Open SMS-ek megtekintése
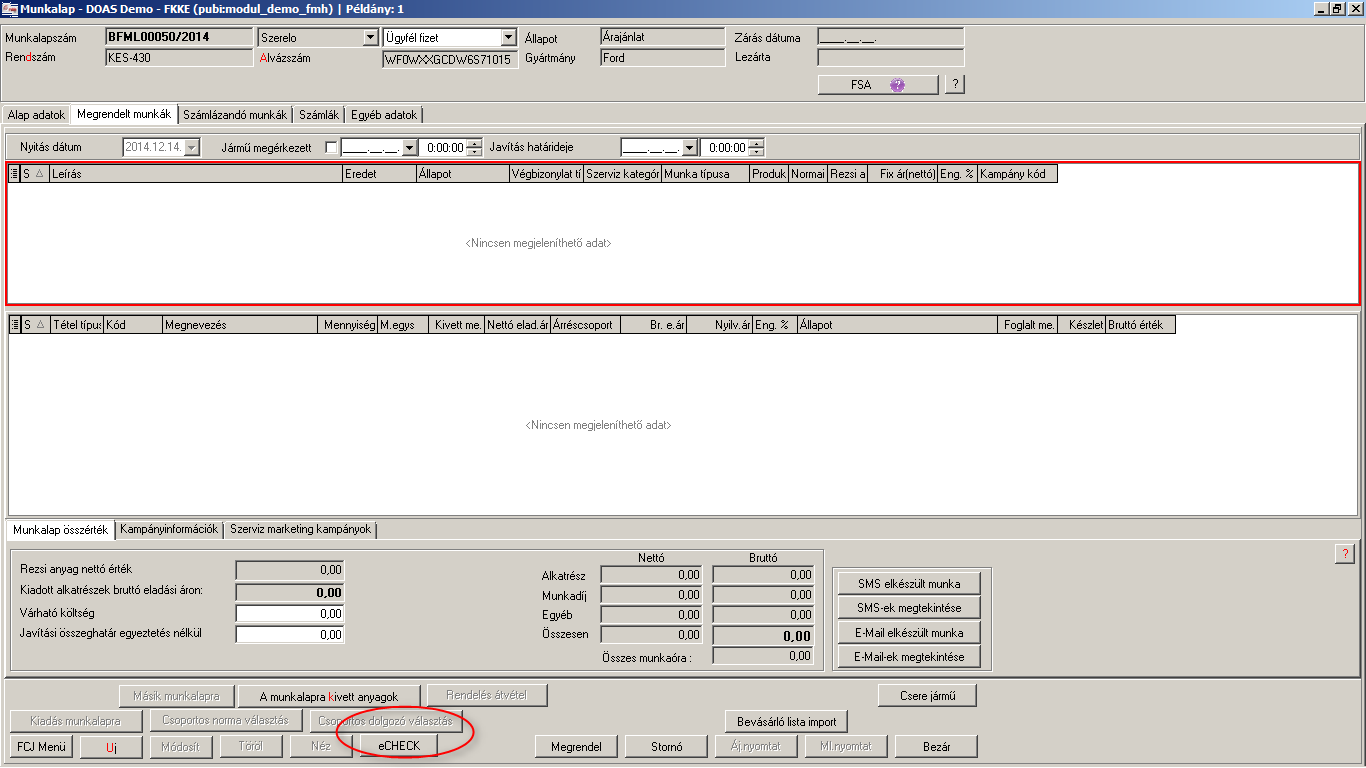Screen dimensions: 1366x768 click(x=909, y=608)
